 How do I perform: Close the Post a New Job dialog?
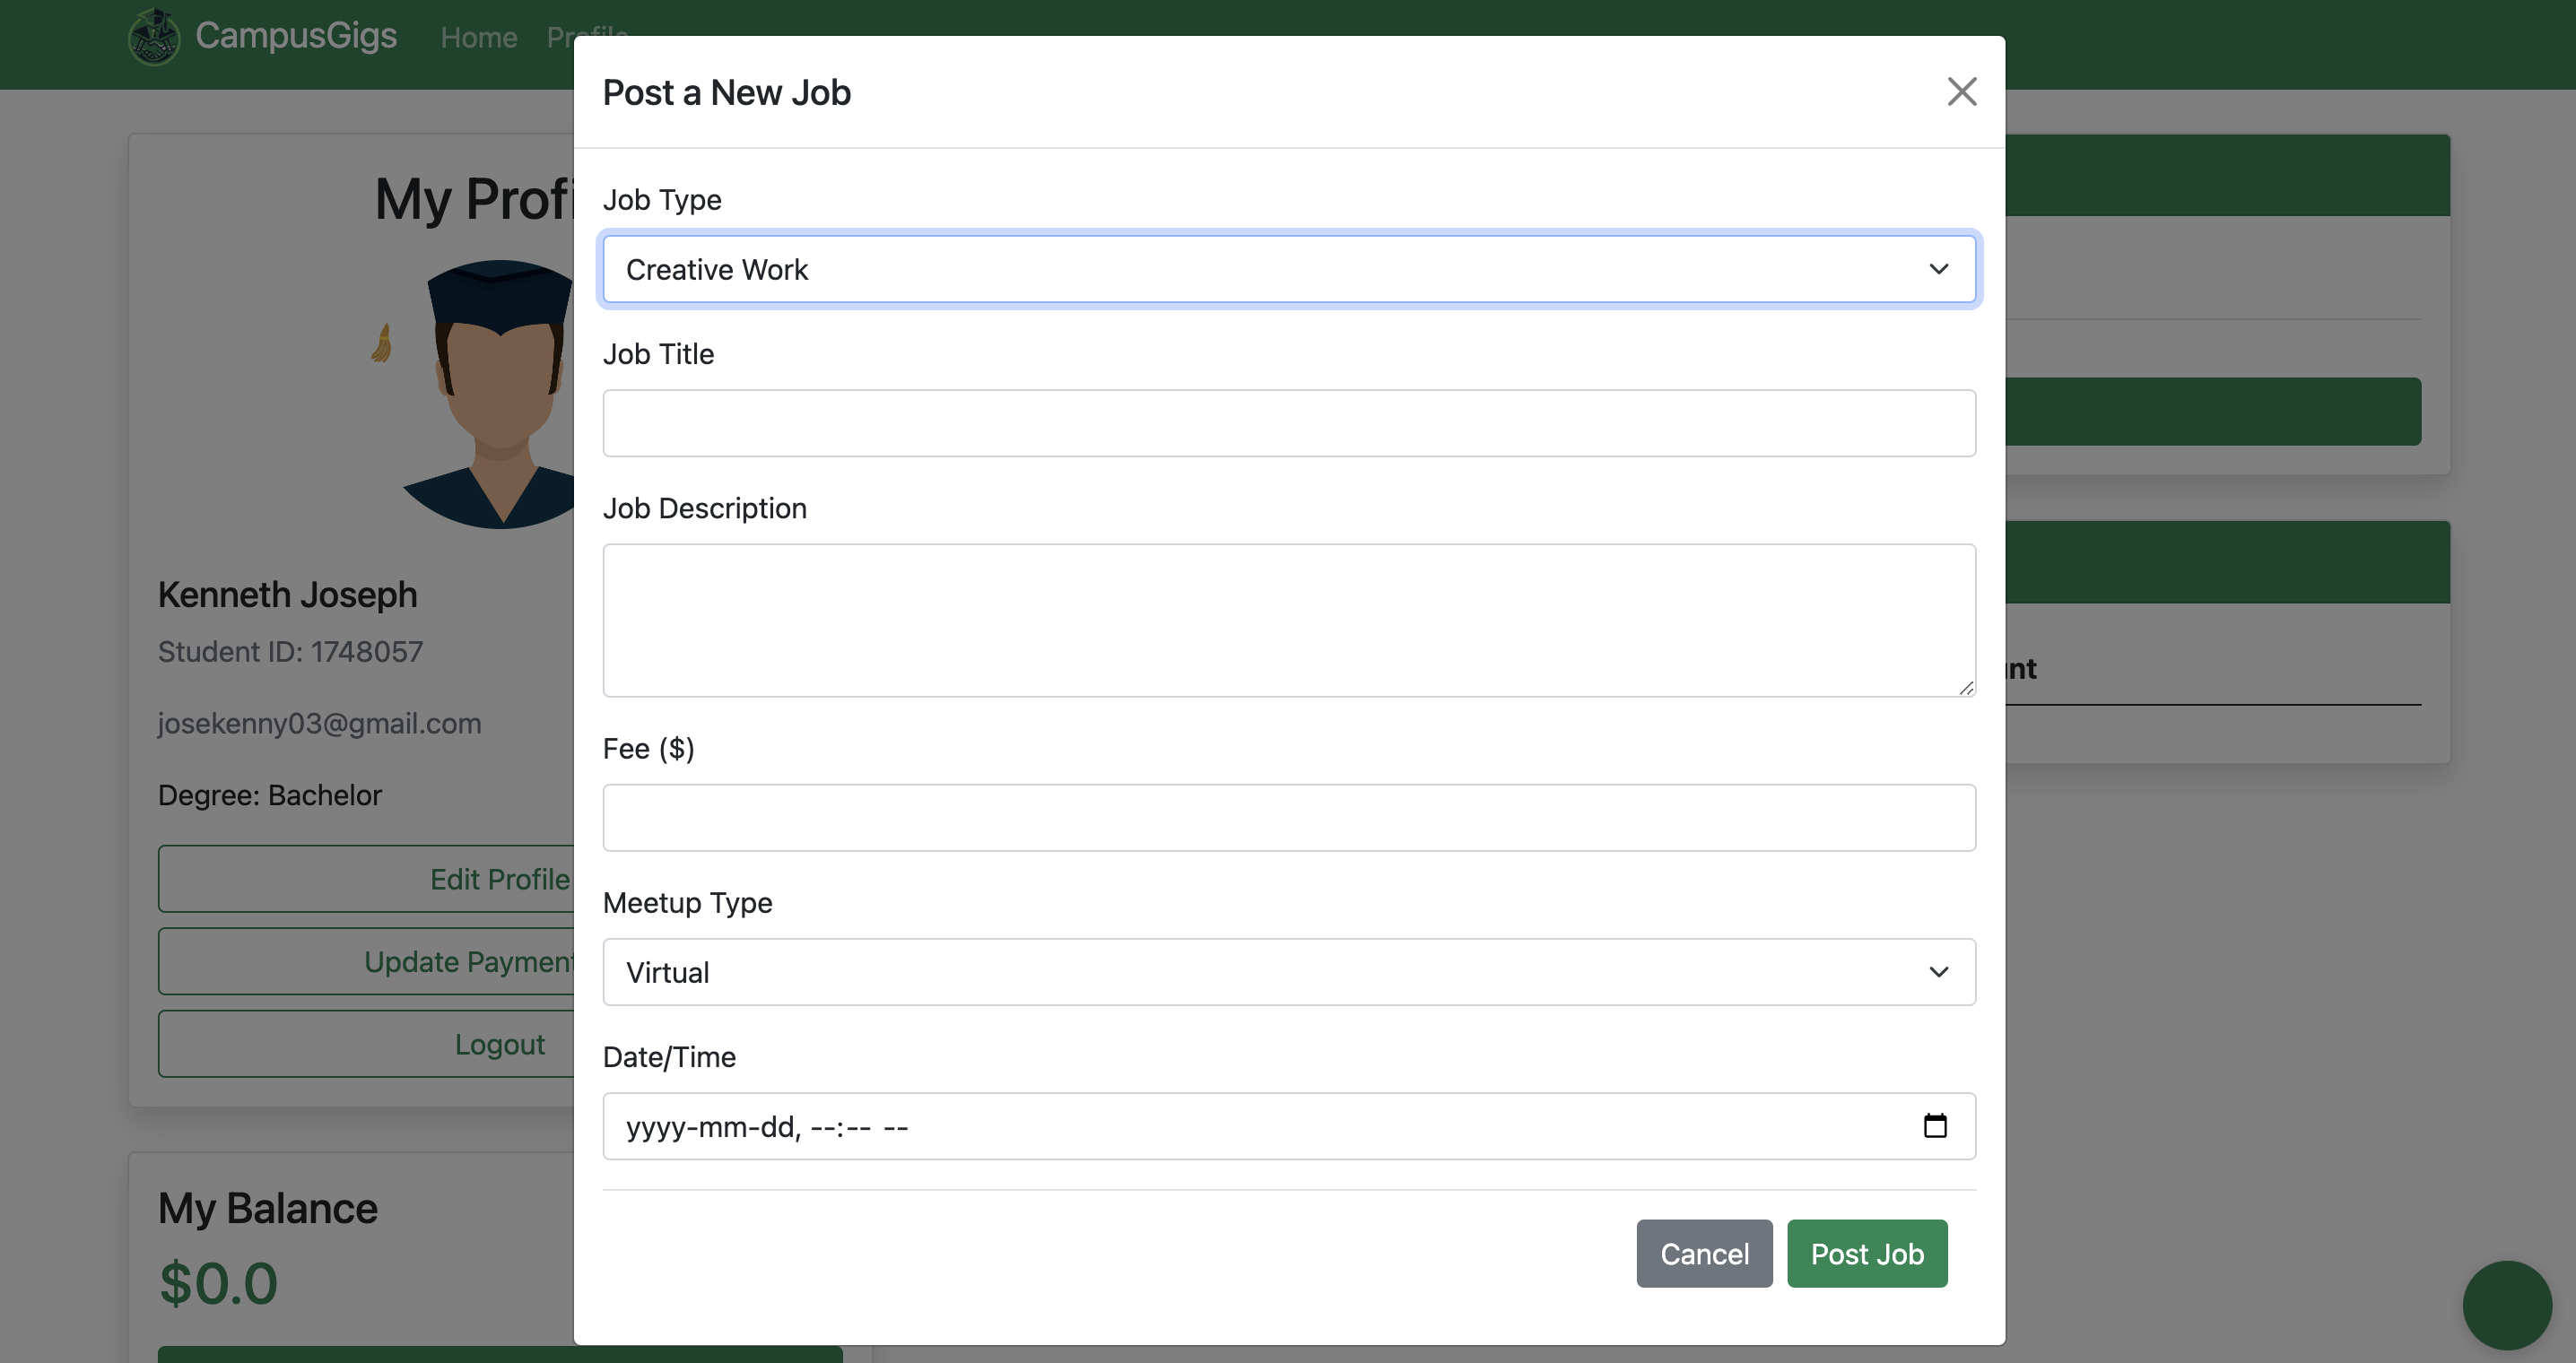[1961, 92]
